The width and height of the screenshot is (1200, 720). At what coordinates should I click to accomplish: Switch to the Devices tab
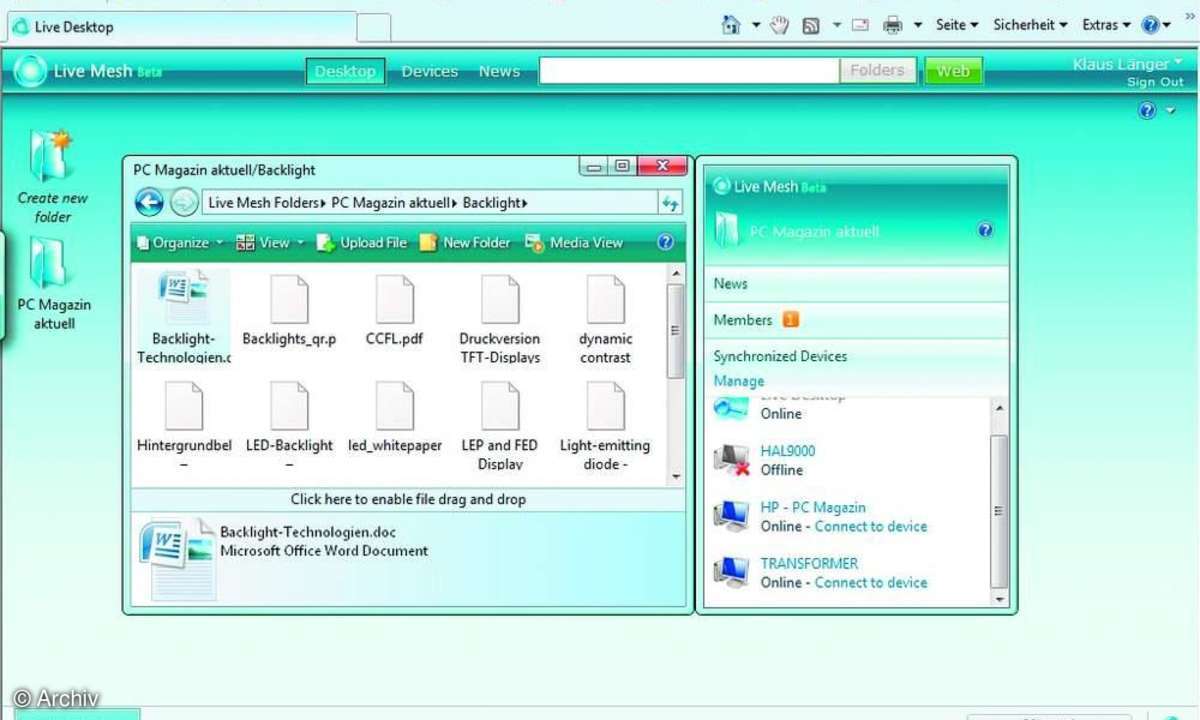[x=430, y=71]
